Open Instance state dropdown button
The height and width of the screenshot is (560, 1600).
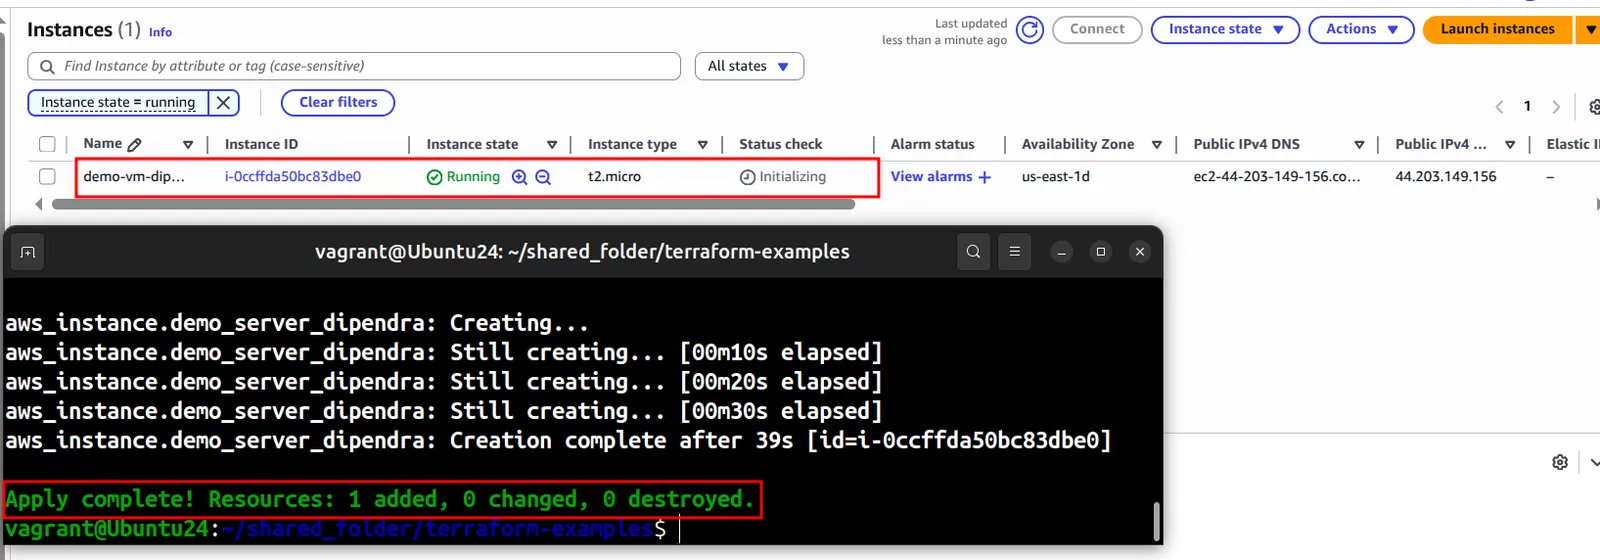click(1225, 30)
